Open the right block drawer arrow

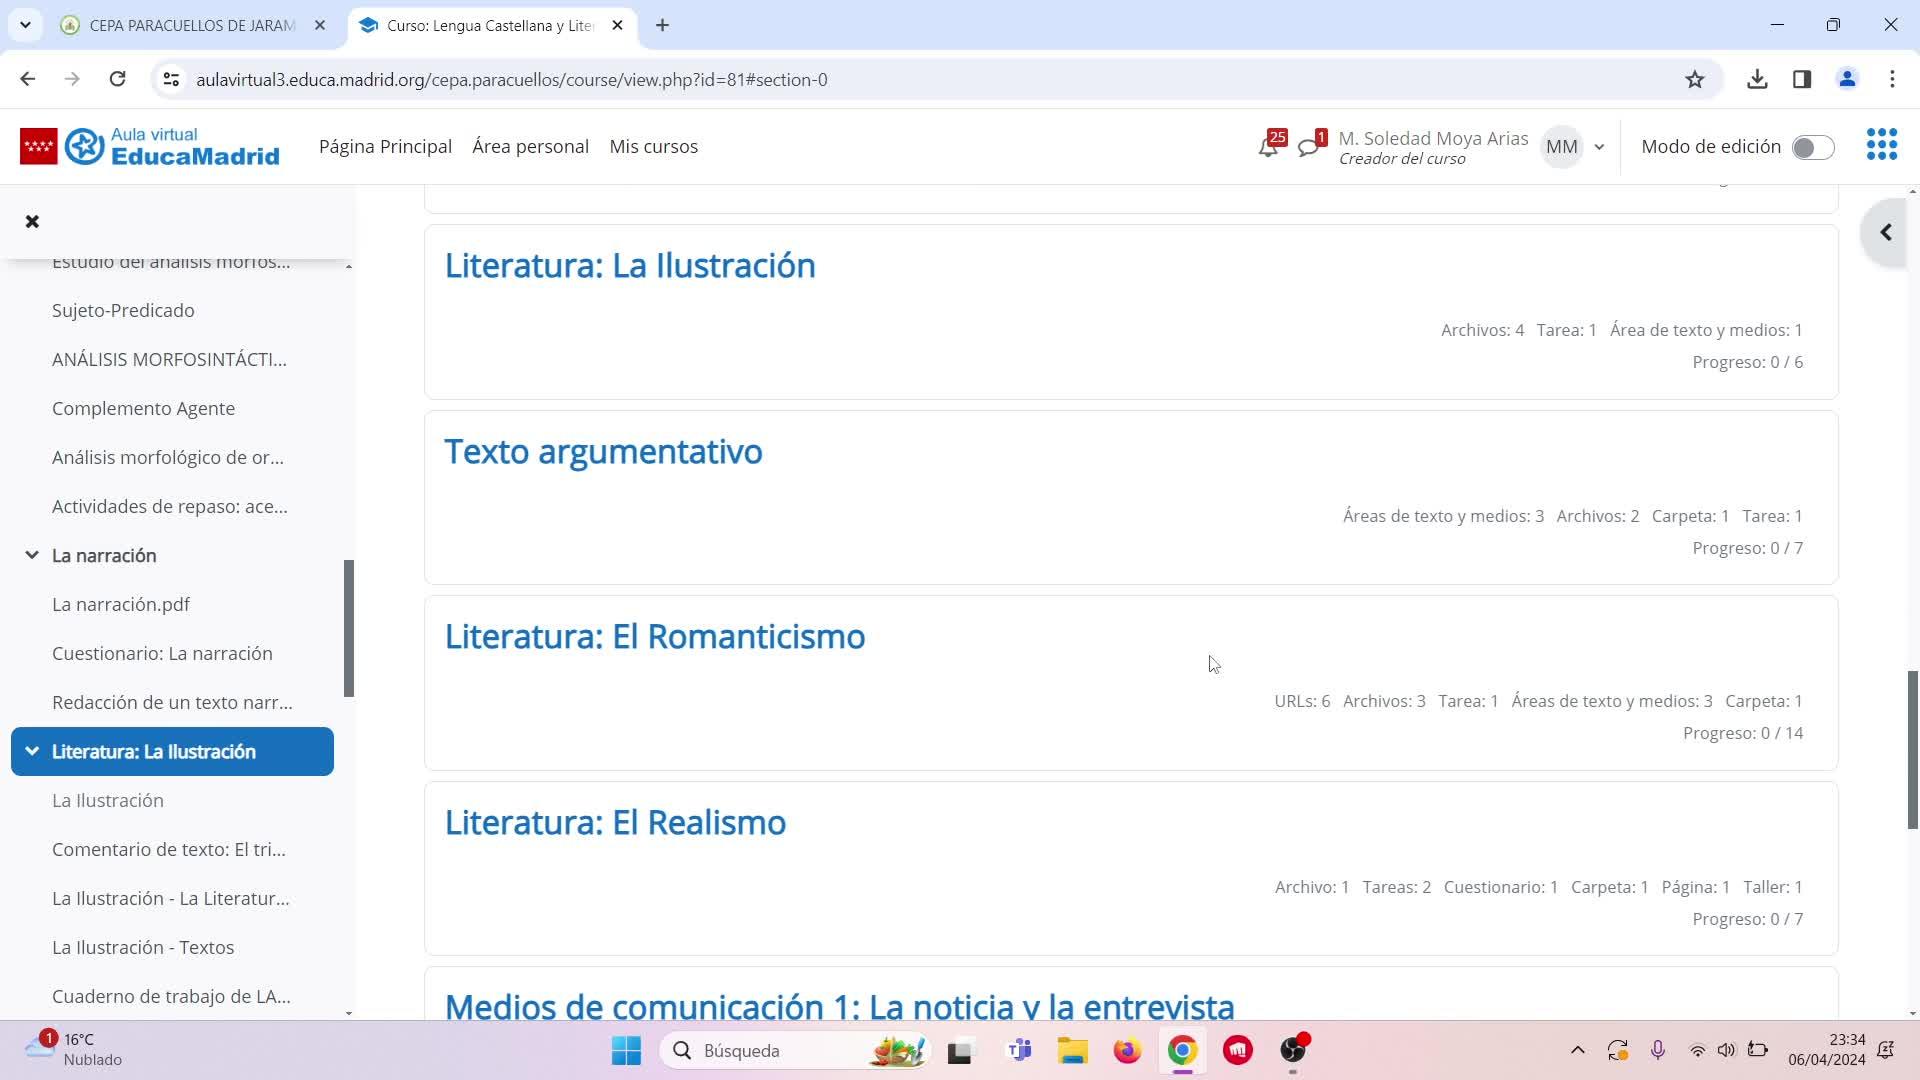(1885, 233)
